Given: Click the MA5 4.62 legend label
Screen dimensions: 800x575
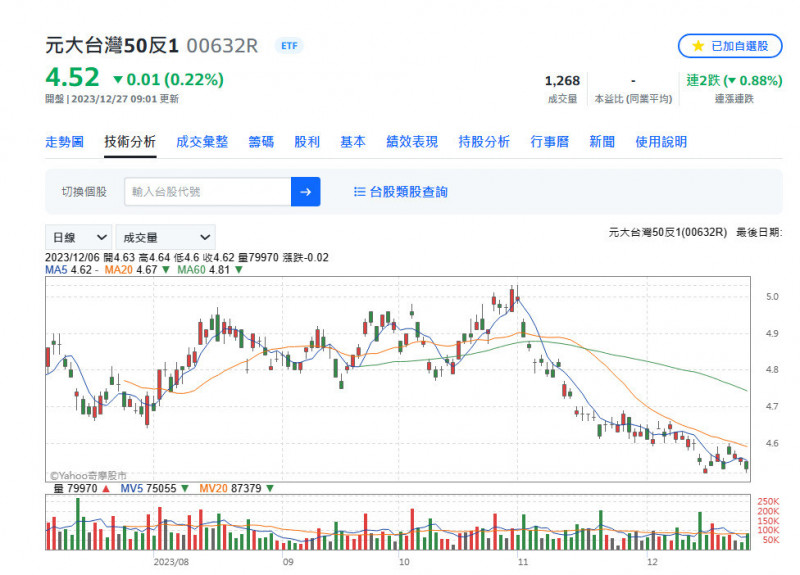Looking at the screenshot, I should [68, 269].
